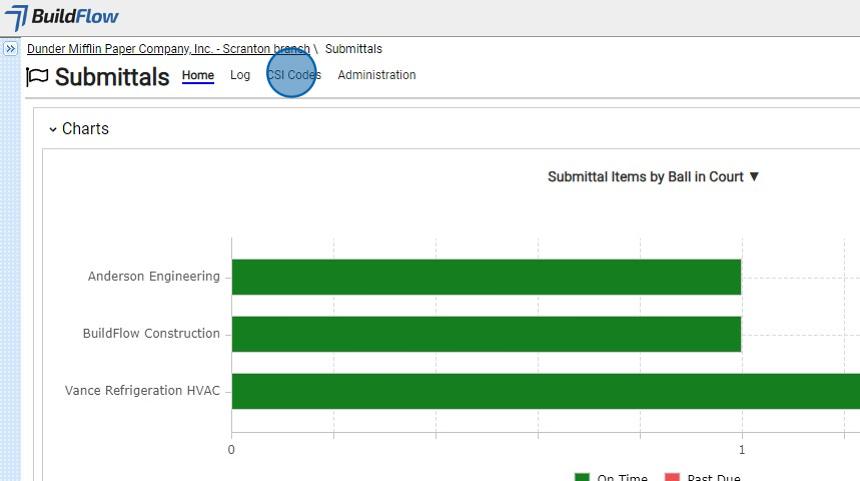Click the Vance Refrigeration HVAC axis label
860x481 pixels.
143,391
